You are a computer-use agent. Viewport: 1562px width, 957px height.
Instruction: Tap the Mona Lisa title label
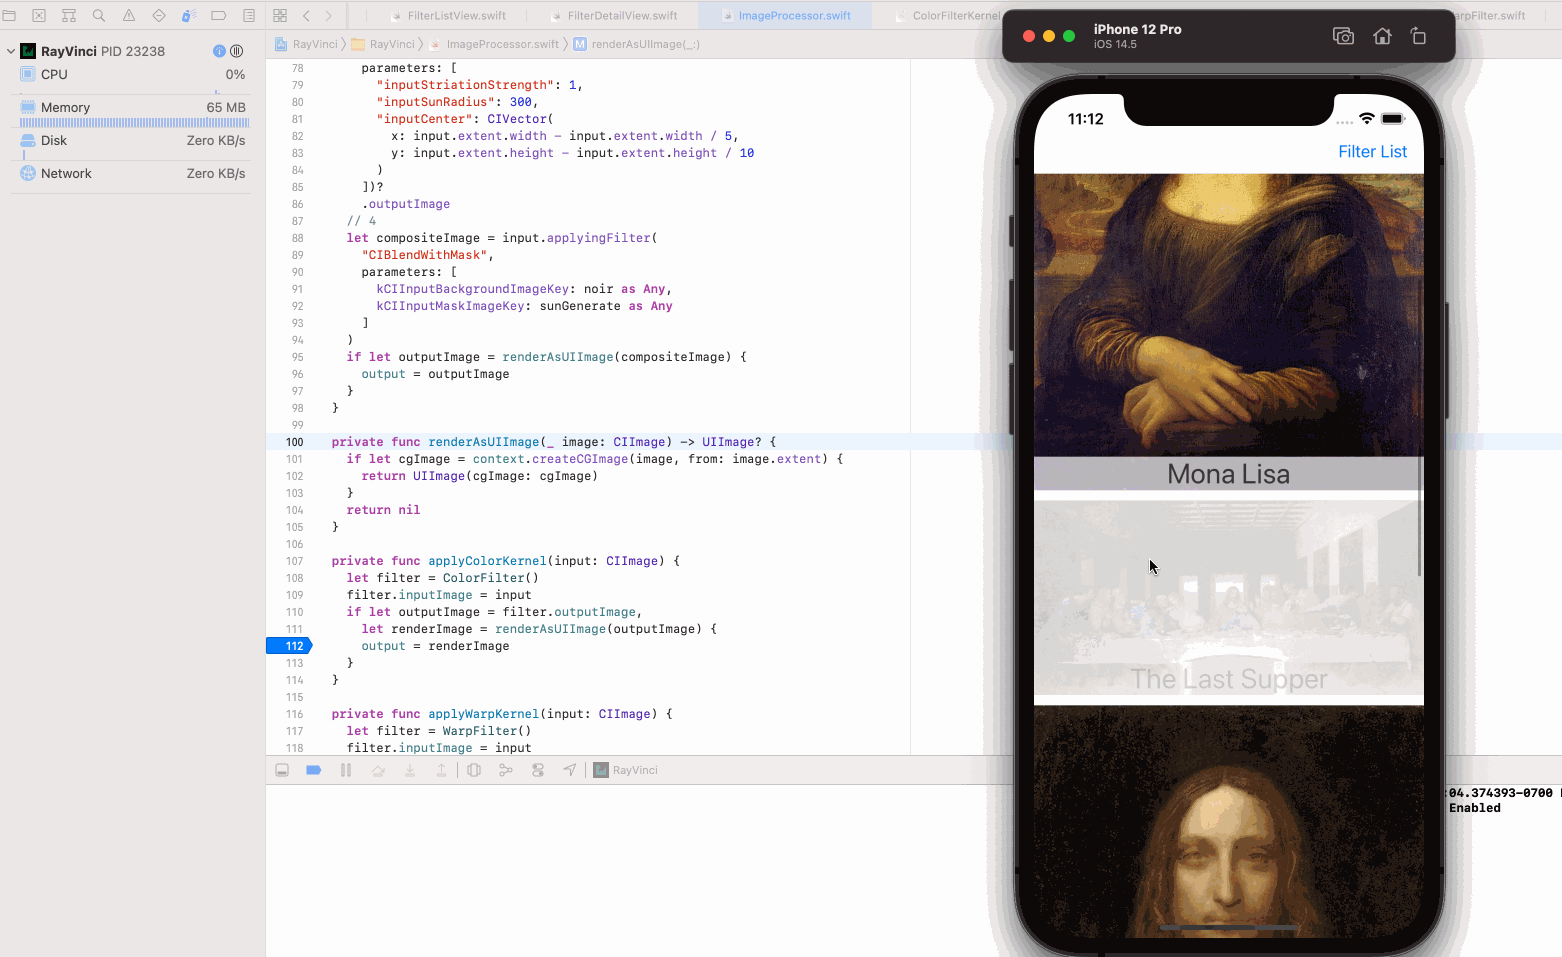click(1228, 474)
